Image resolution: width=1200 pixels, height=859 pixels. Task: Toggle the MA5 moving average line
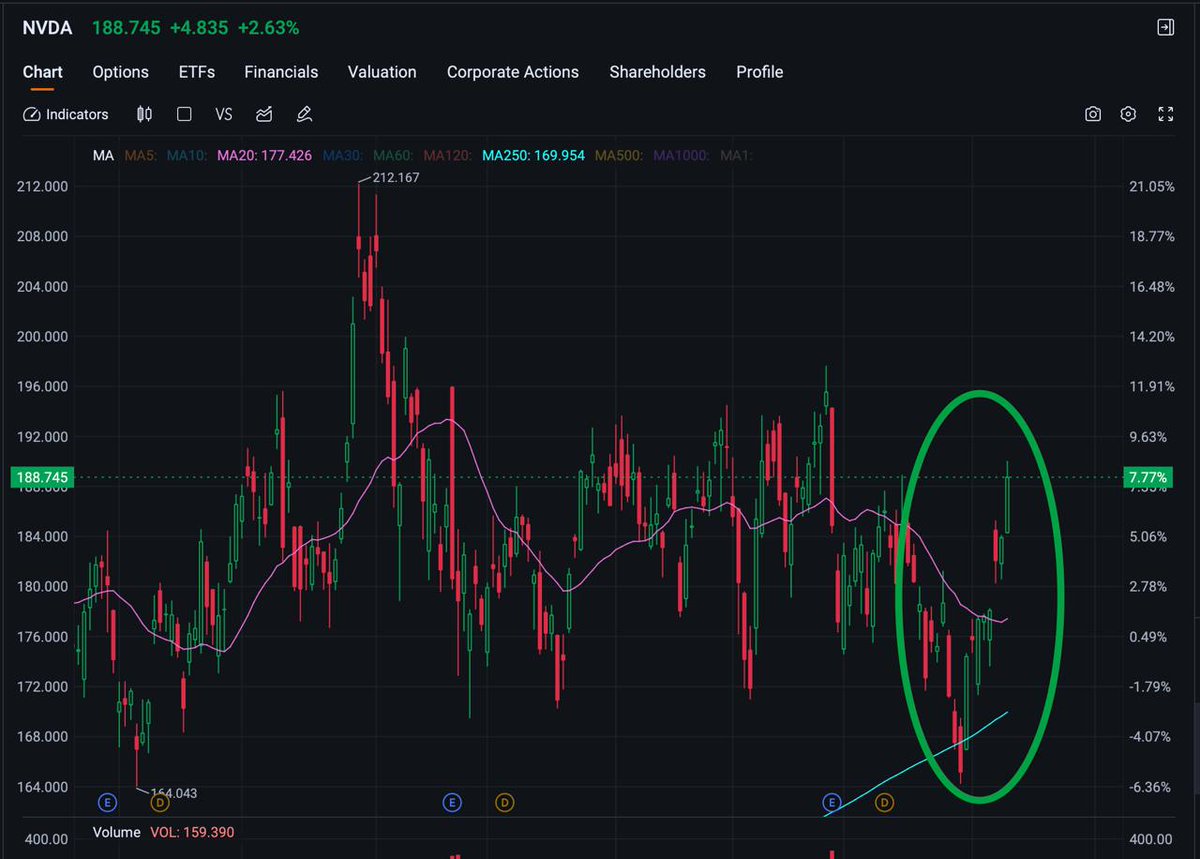click(x=141, y=155)
